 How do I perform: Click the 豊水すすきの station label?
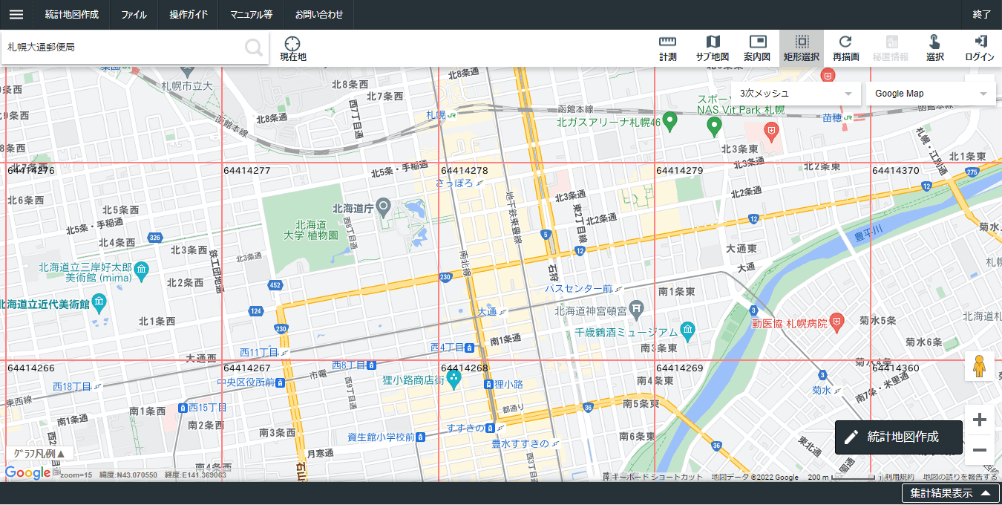521,443
